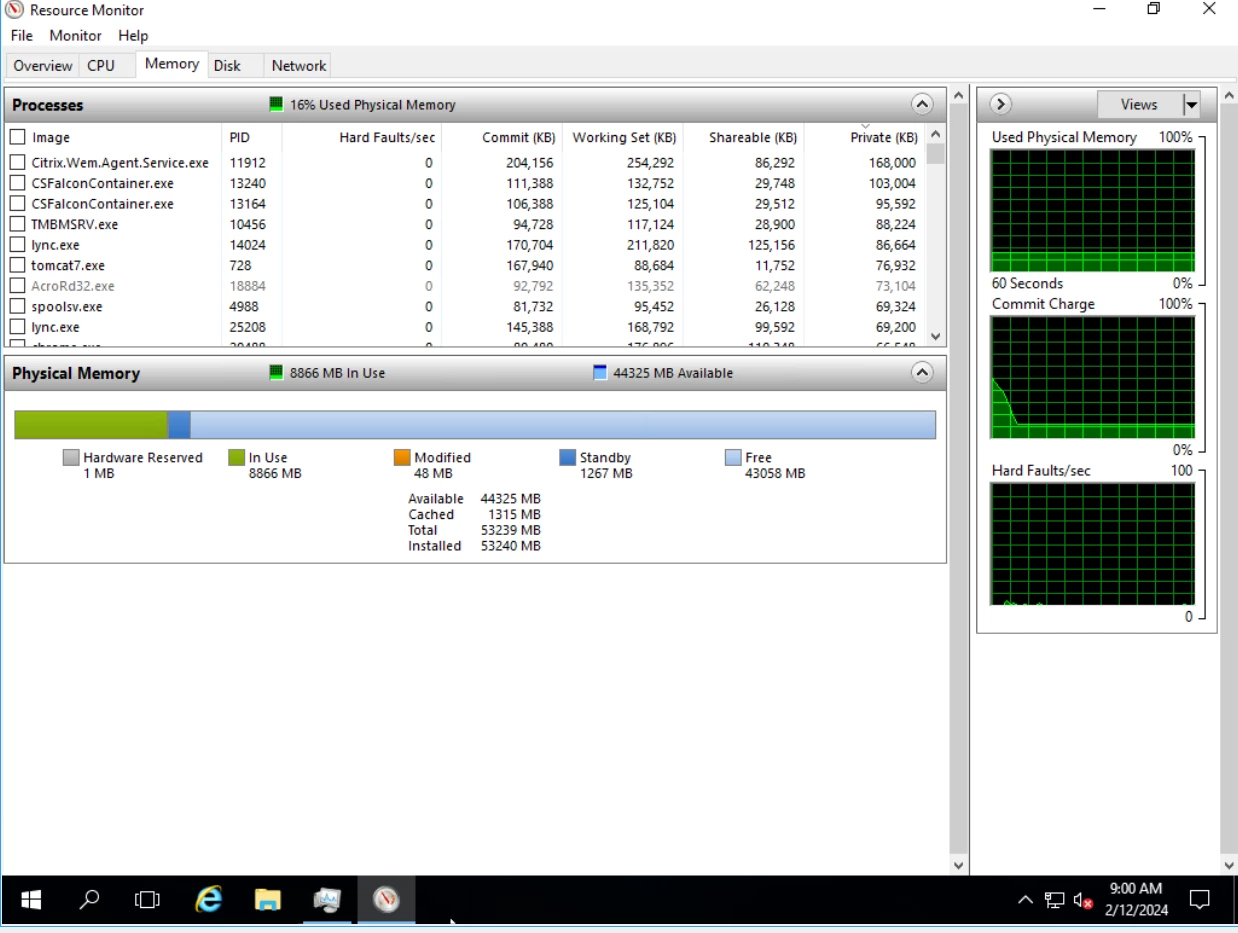Show hidden system tray icons
The image size is (1238, 933).
1025,900
